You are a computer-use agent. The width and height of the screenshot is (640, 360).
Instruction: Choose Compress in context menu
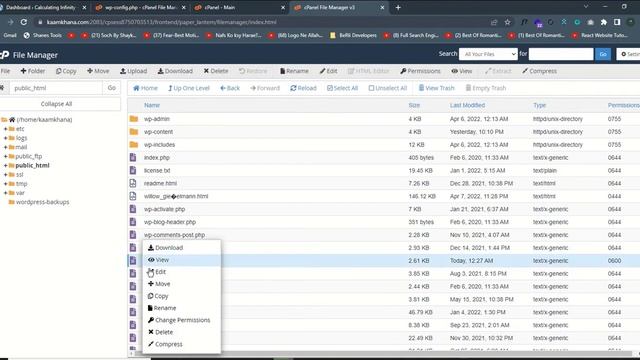165,344
